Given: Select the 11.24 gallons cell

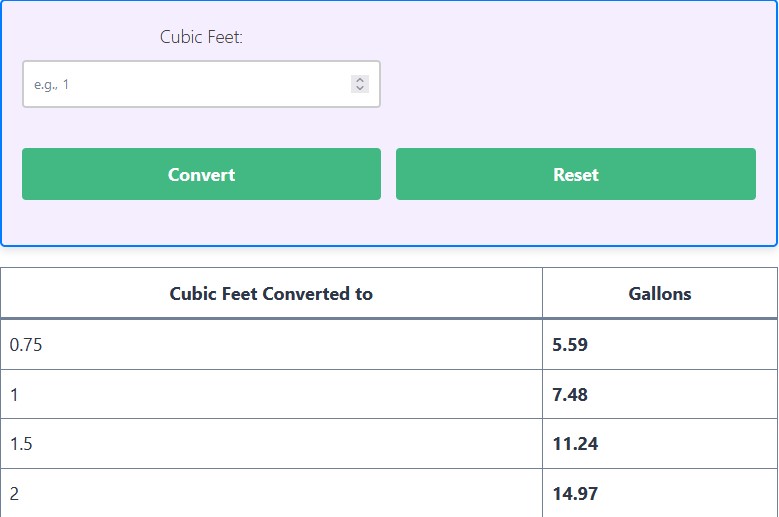Looking at the screenshot, I should tap(660, 443).
